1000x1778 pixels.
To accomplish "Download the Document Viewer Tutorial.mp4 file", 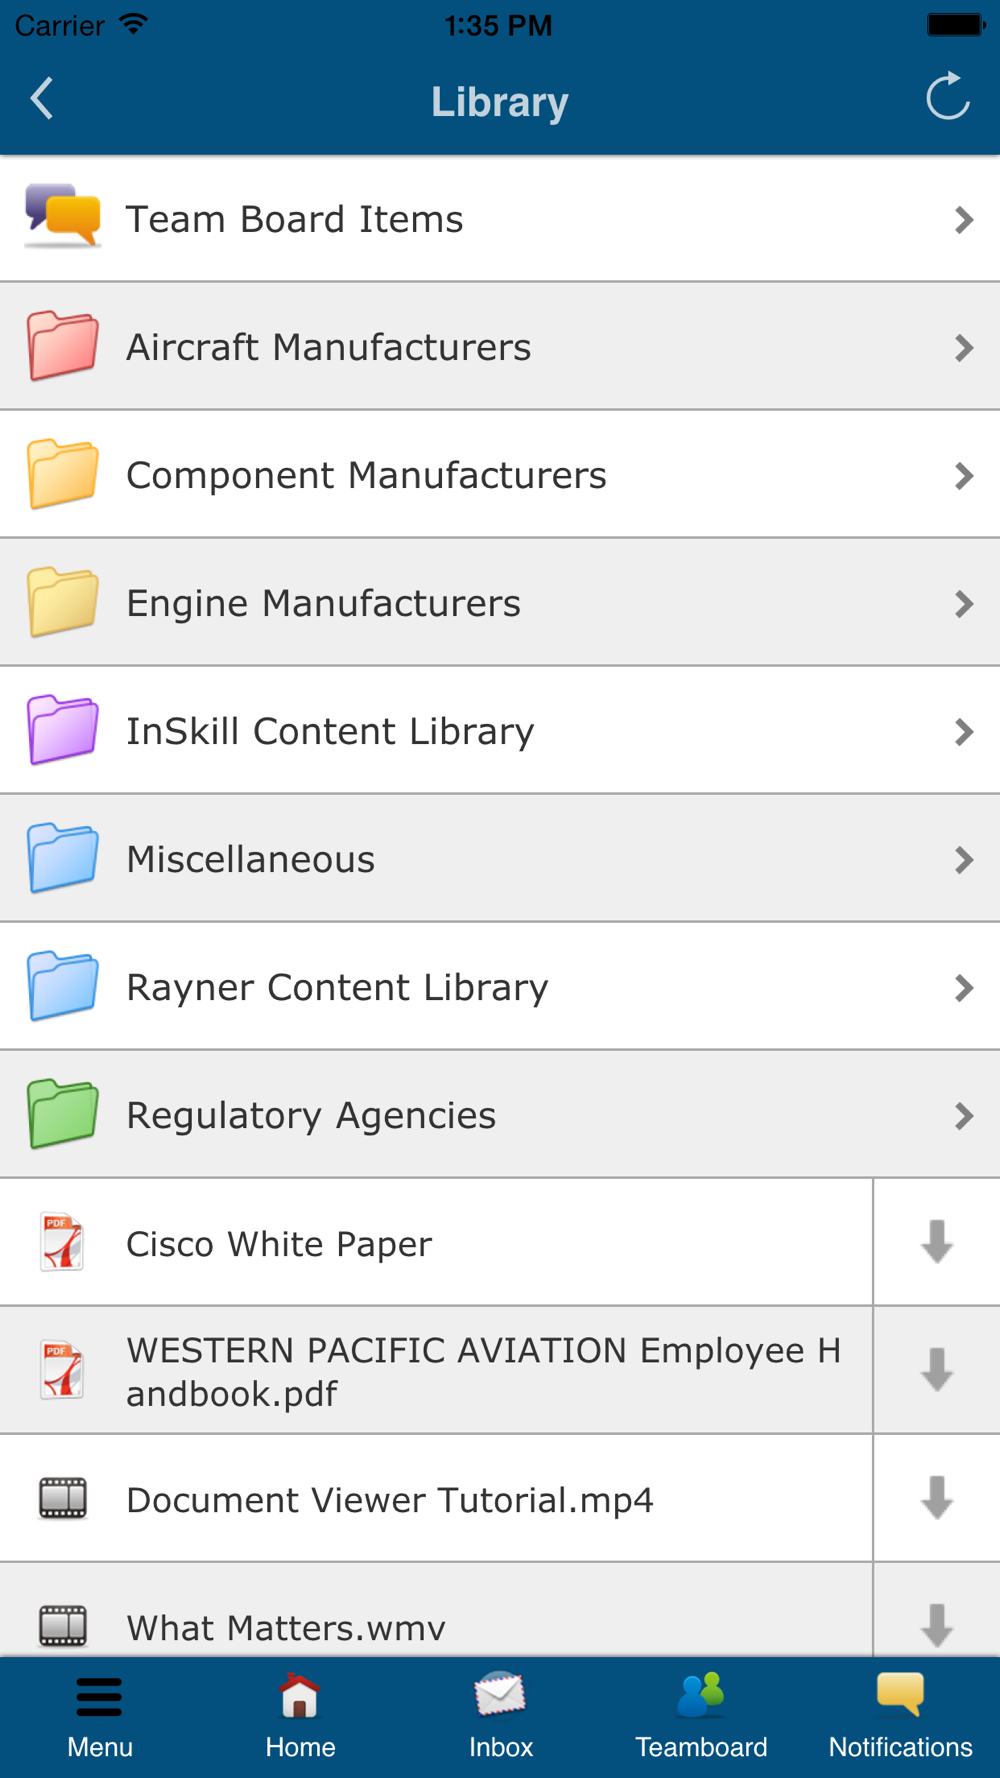I will (x=937, y=1498).
